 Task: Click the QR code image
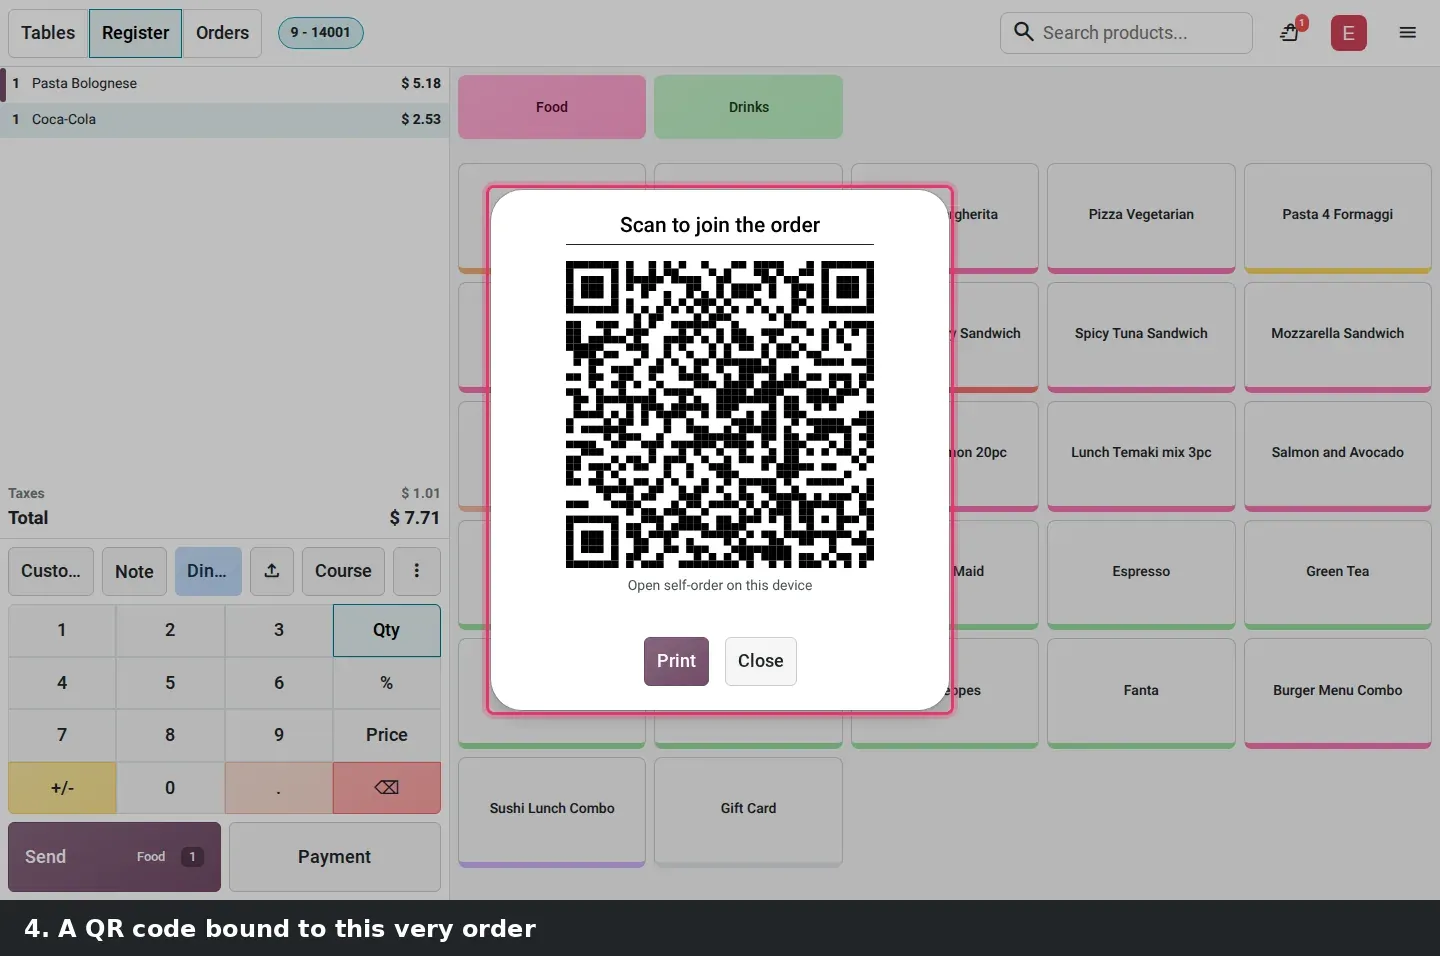(720, 415)
